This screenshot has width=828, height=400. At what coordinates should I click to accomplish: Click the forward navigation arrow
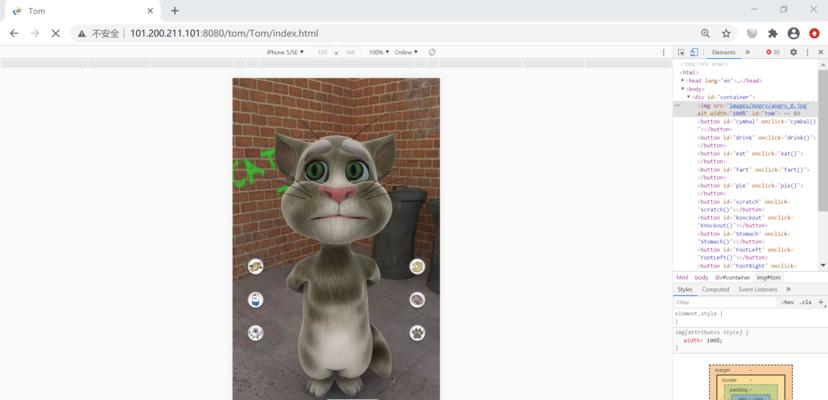pyautogui.click(x=35, y=33)
